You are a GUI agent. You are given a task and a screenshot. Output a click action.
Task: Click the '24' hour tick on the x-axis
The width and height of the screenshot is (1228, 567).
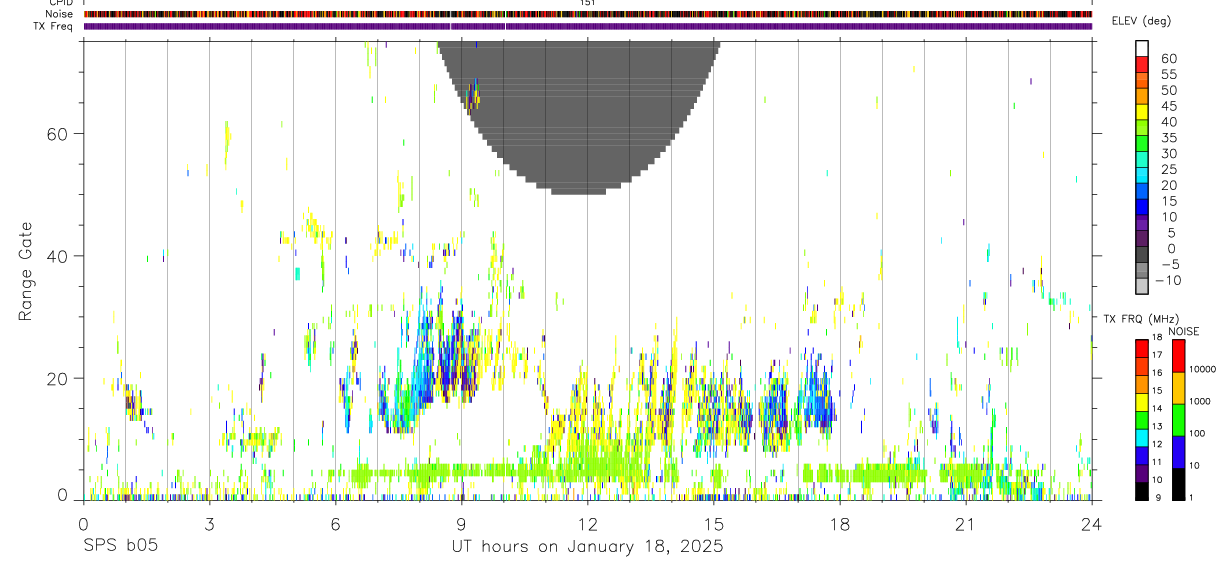1092,524
